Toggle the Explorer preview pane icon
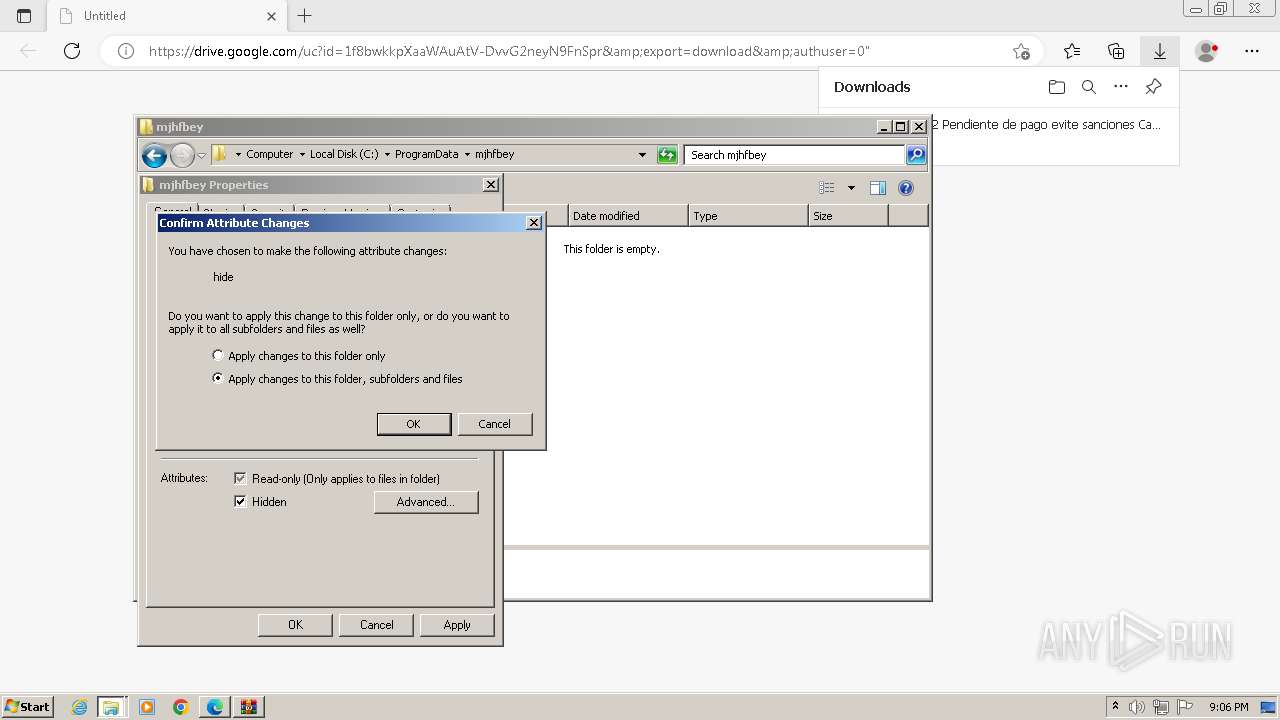The height and width of the screenshot is (720, 1280). pyautogui.click(x=878, y=188)
